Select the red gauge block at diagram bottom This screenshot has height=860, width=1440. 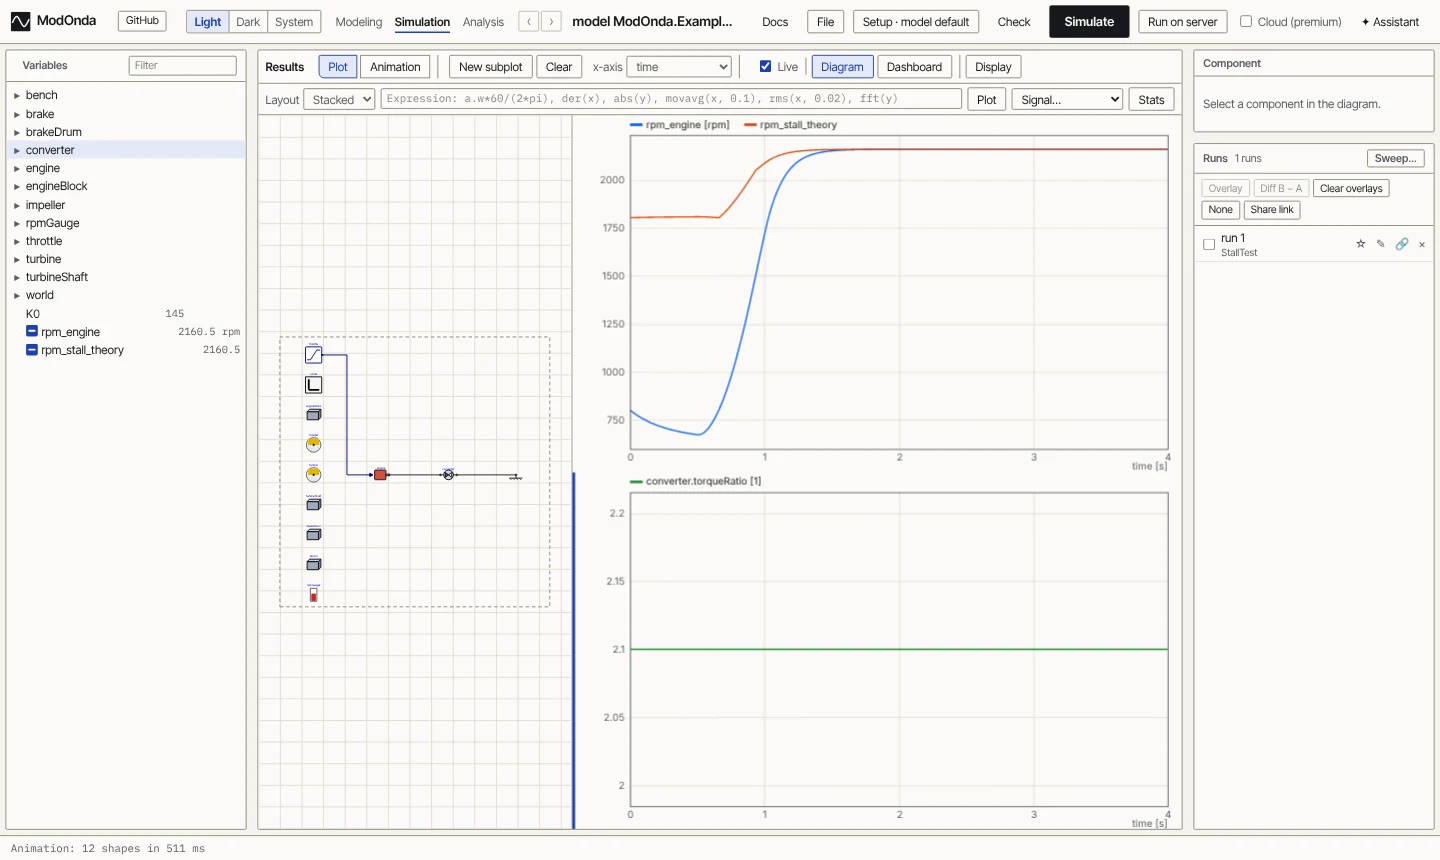click(313, 595)
